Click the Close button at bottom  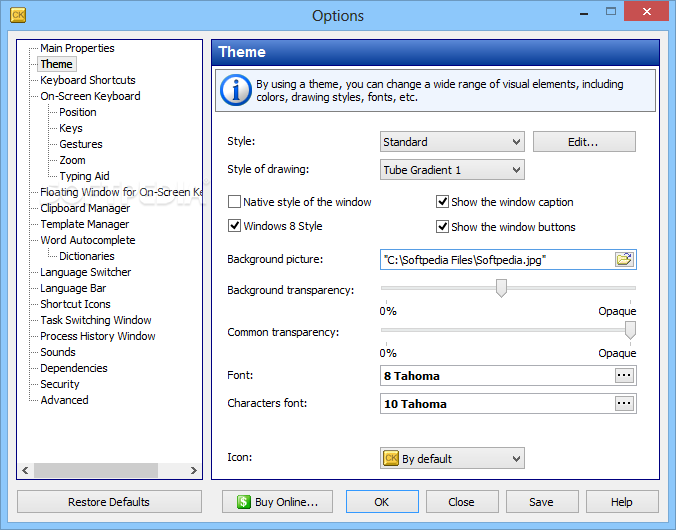click(x=462, y=502)
